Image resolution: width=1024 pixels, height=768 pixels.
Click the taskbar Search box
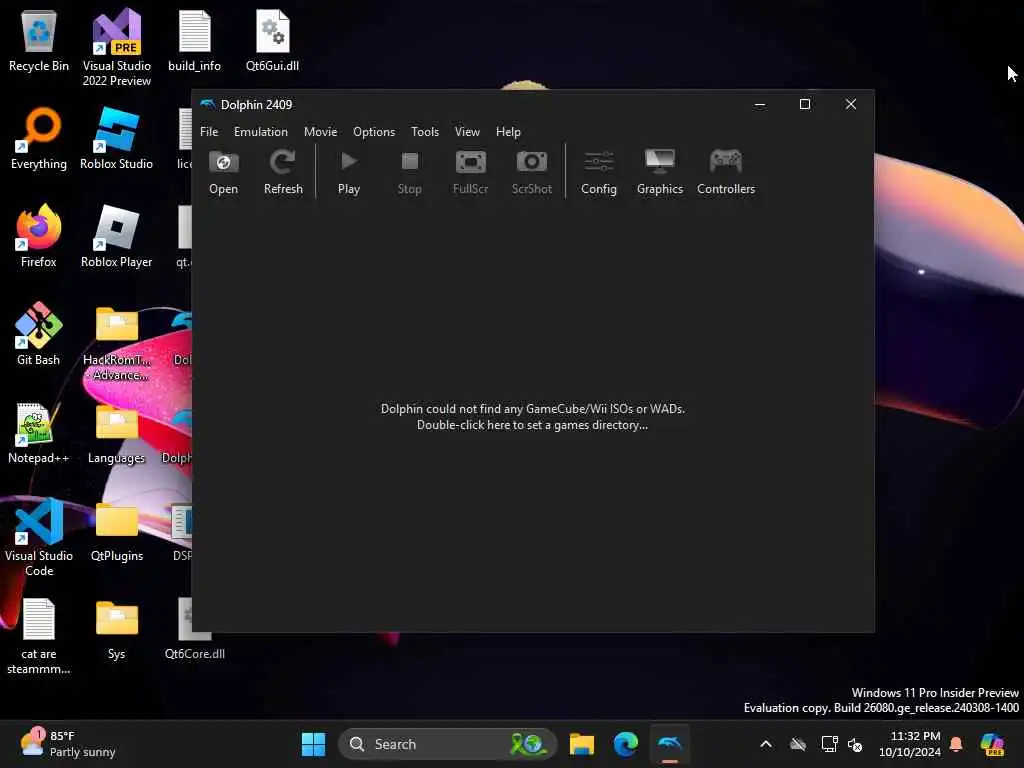447,744
